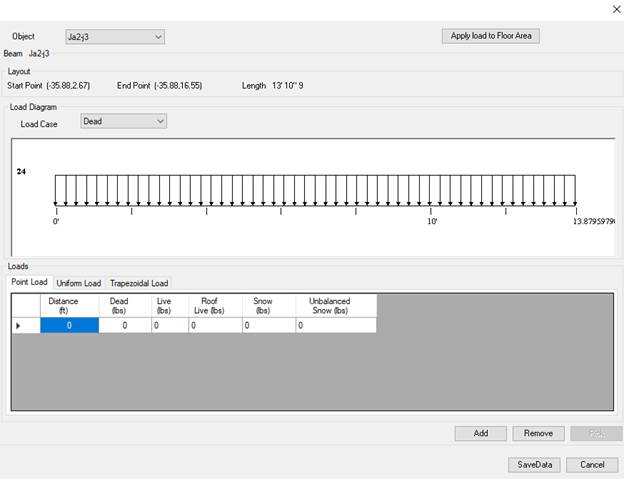Select the Snow (lbs) cell in first row
Screen dimensions: 624x479
269,325
